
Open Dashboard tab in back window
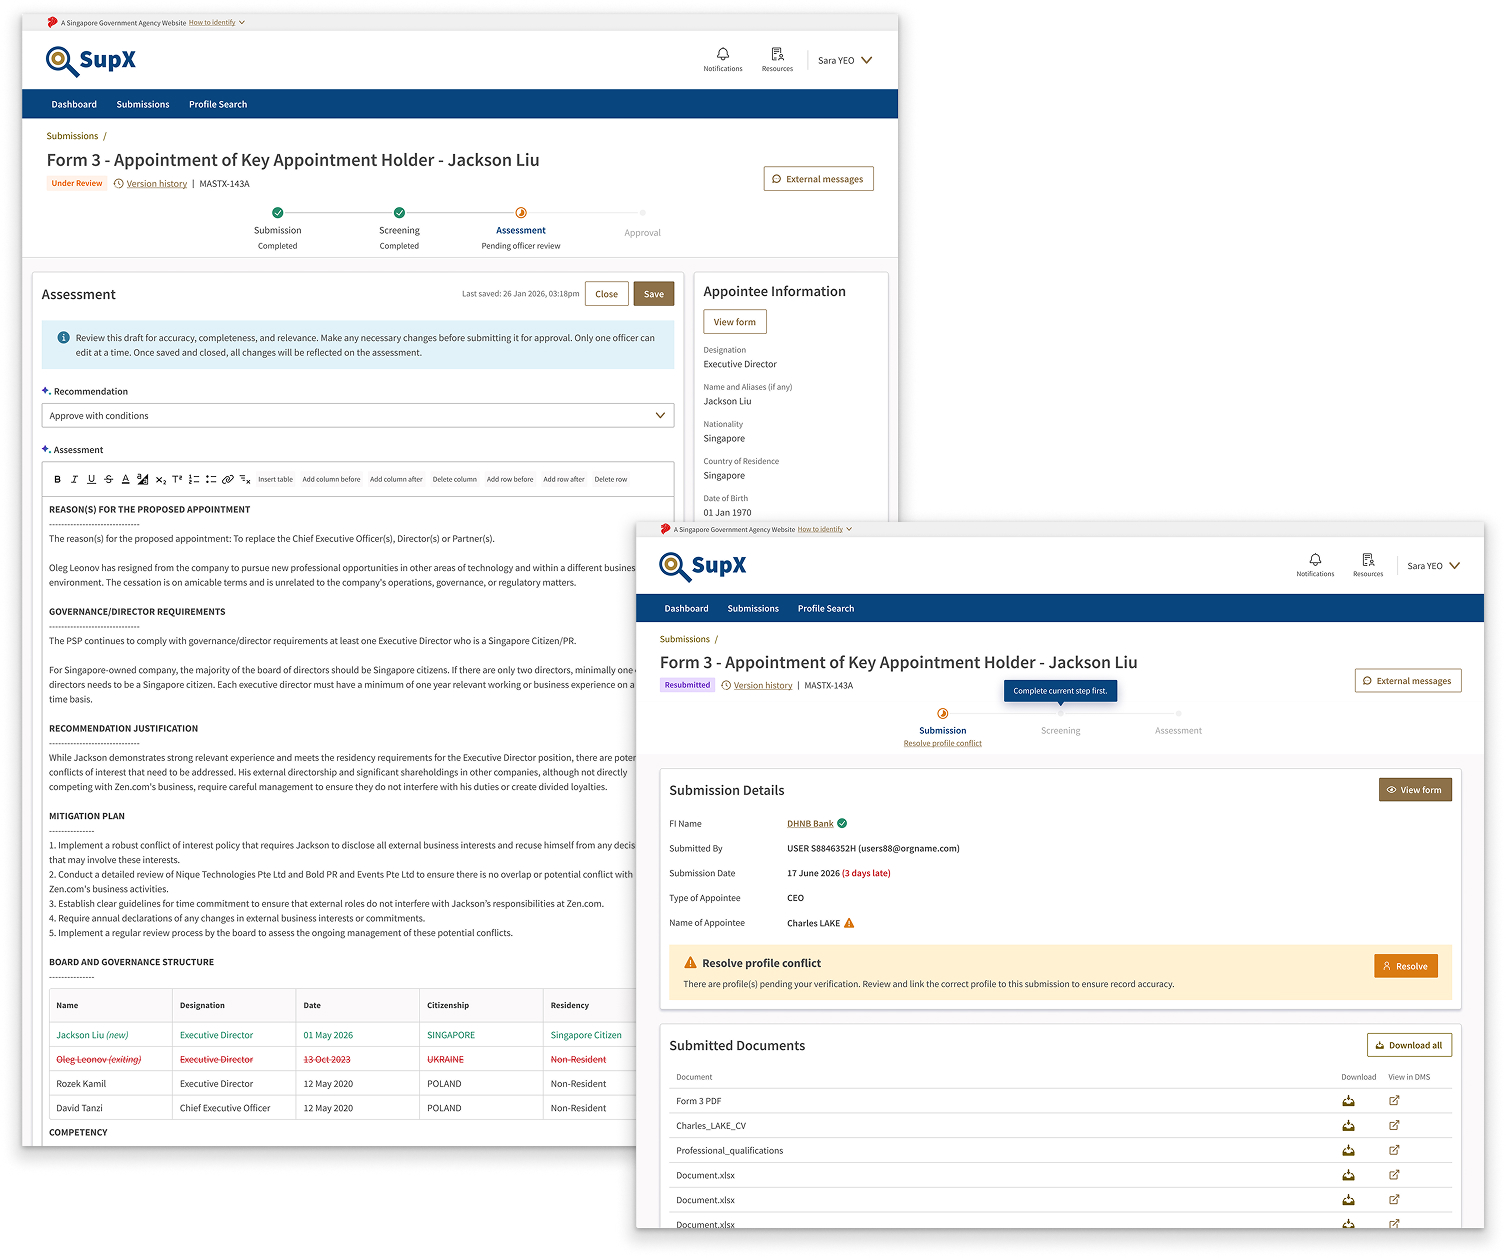74,104
